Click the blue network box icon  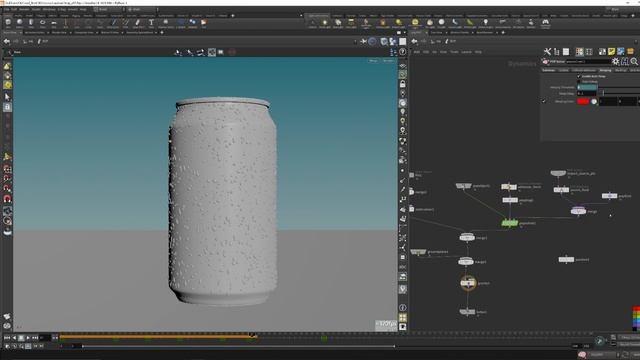[621, 51]
